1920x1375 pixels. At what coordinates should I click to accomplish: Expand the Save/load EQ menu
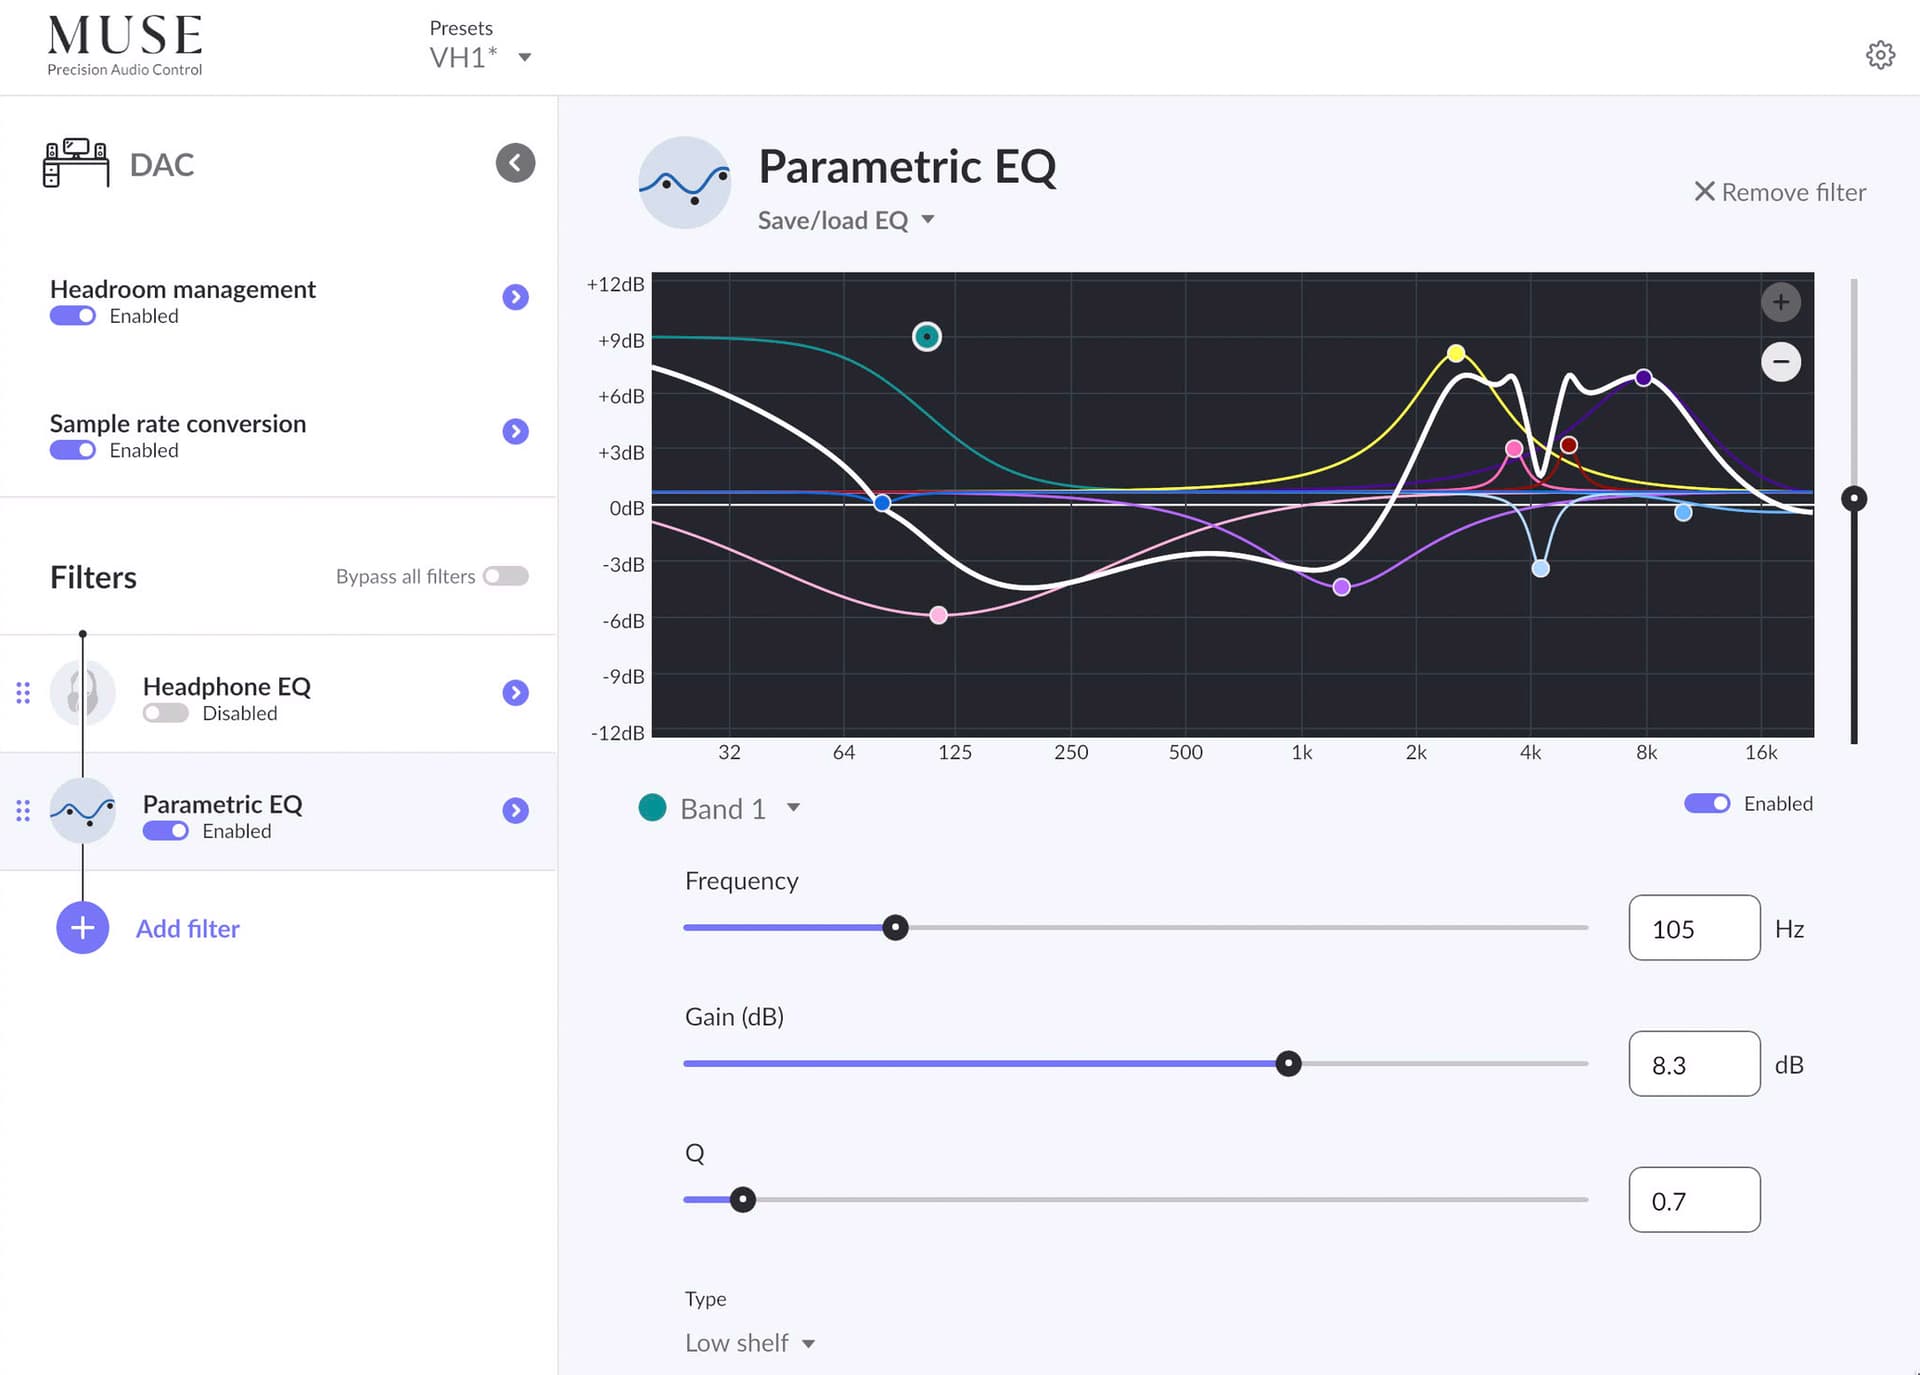click(x=846, y=220)
